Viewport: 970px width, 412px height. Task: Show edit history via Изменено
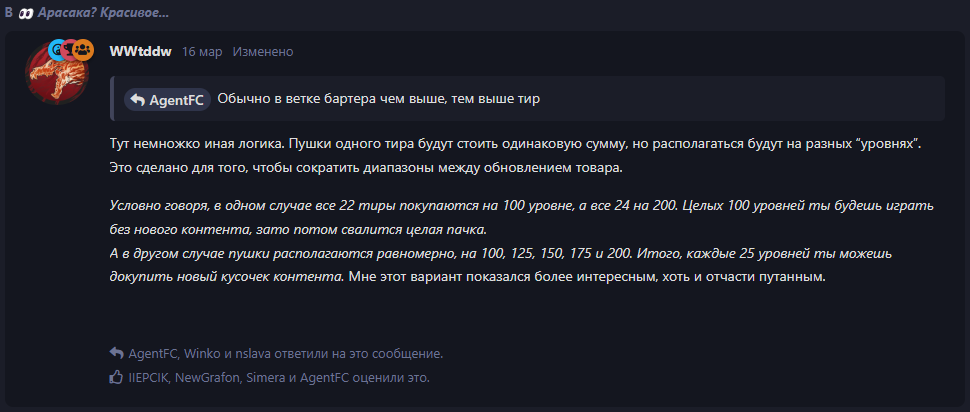[x=263, y=52]
